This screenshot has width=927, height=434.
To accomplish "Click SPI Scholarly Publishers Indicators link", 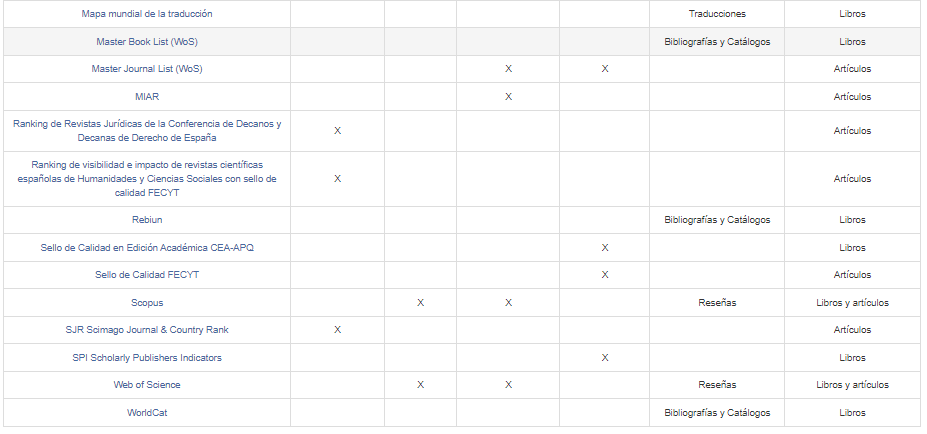I will coord(147,357).
